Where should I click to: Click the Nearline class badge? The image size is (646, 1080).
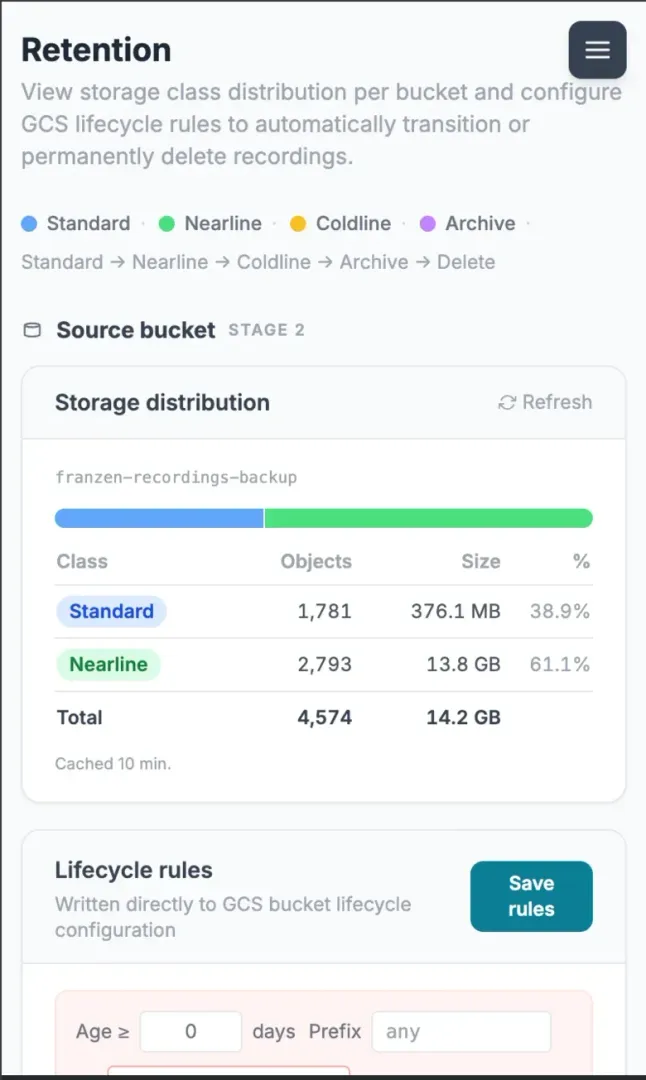click(x=108, y=665)
